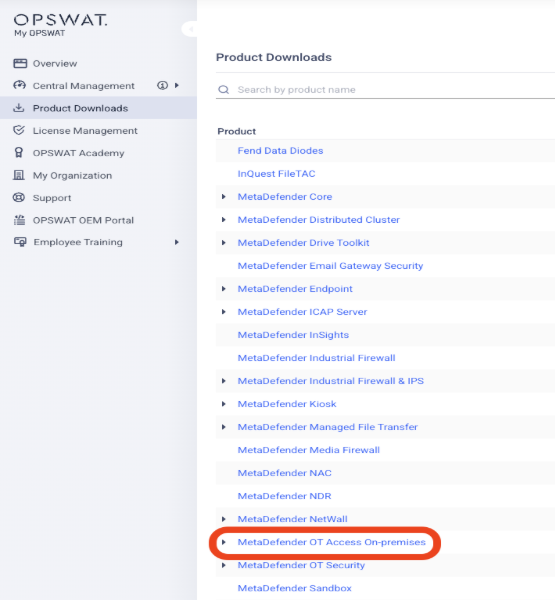
Task: Click the Support lifebuoy icon
Action: tap(19, 197)
